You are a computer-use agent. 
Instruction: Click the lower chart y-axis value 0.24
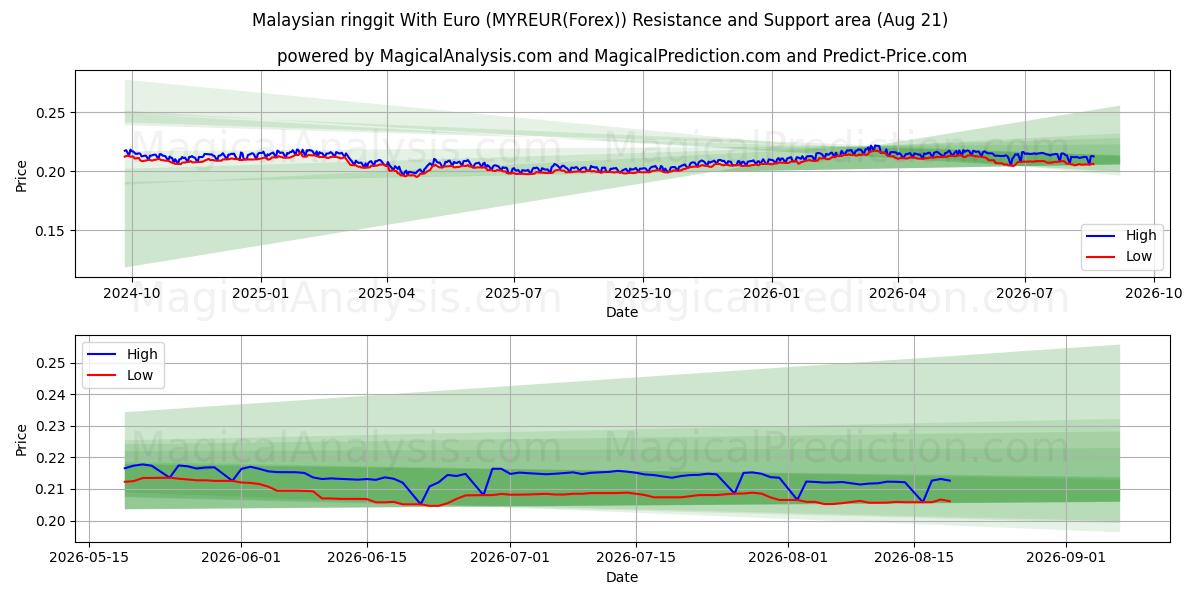52,395
